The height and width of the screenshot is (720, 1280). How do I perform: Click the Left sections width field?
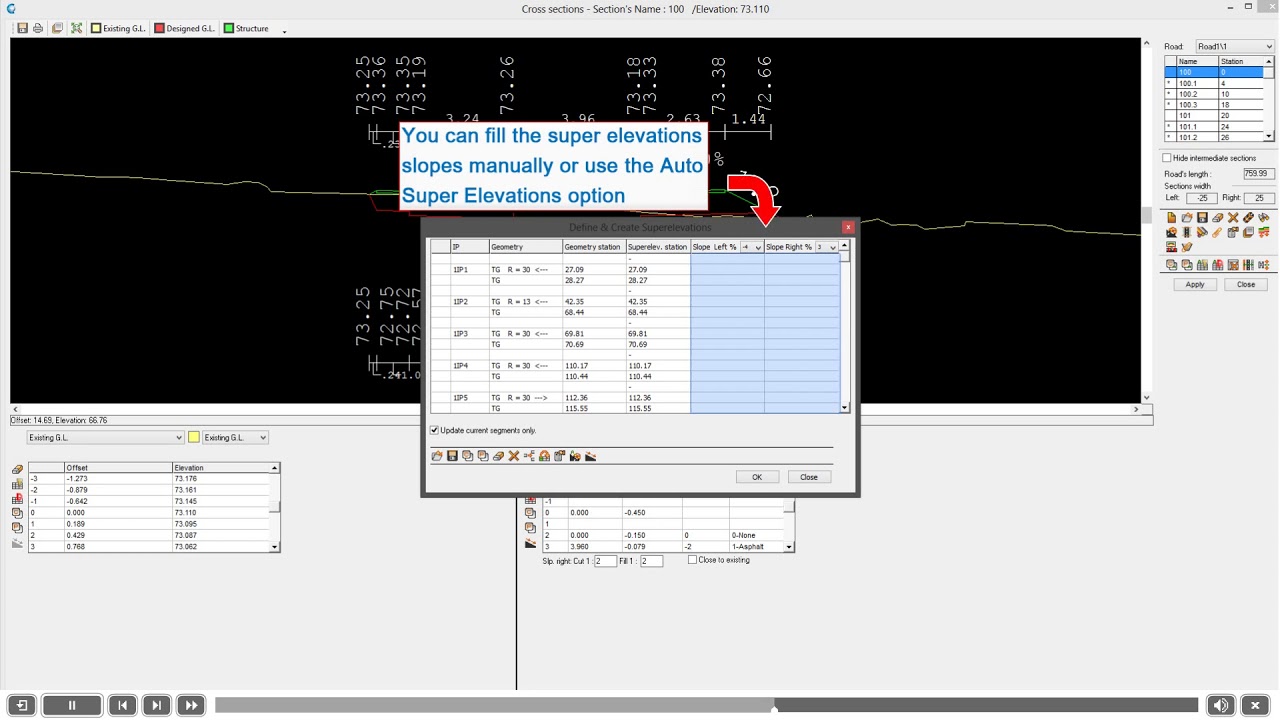[1201, 198]
